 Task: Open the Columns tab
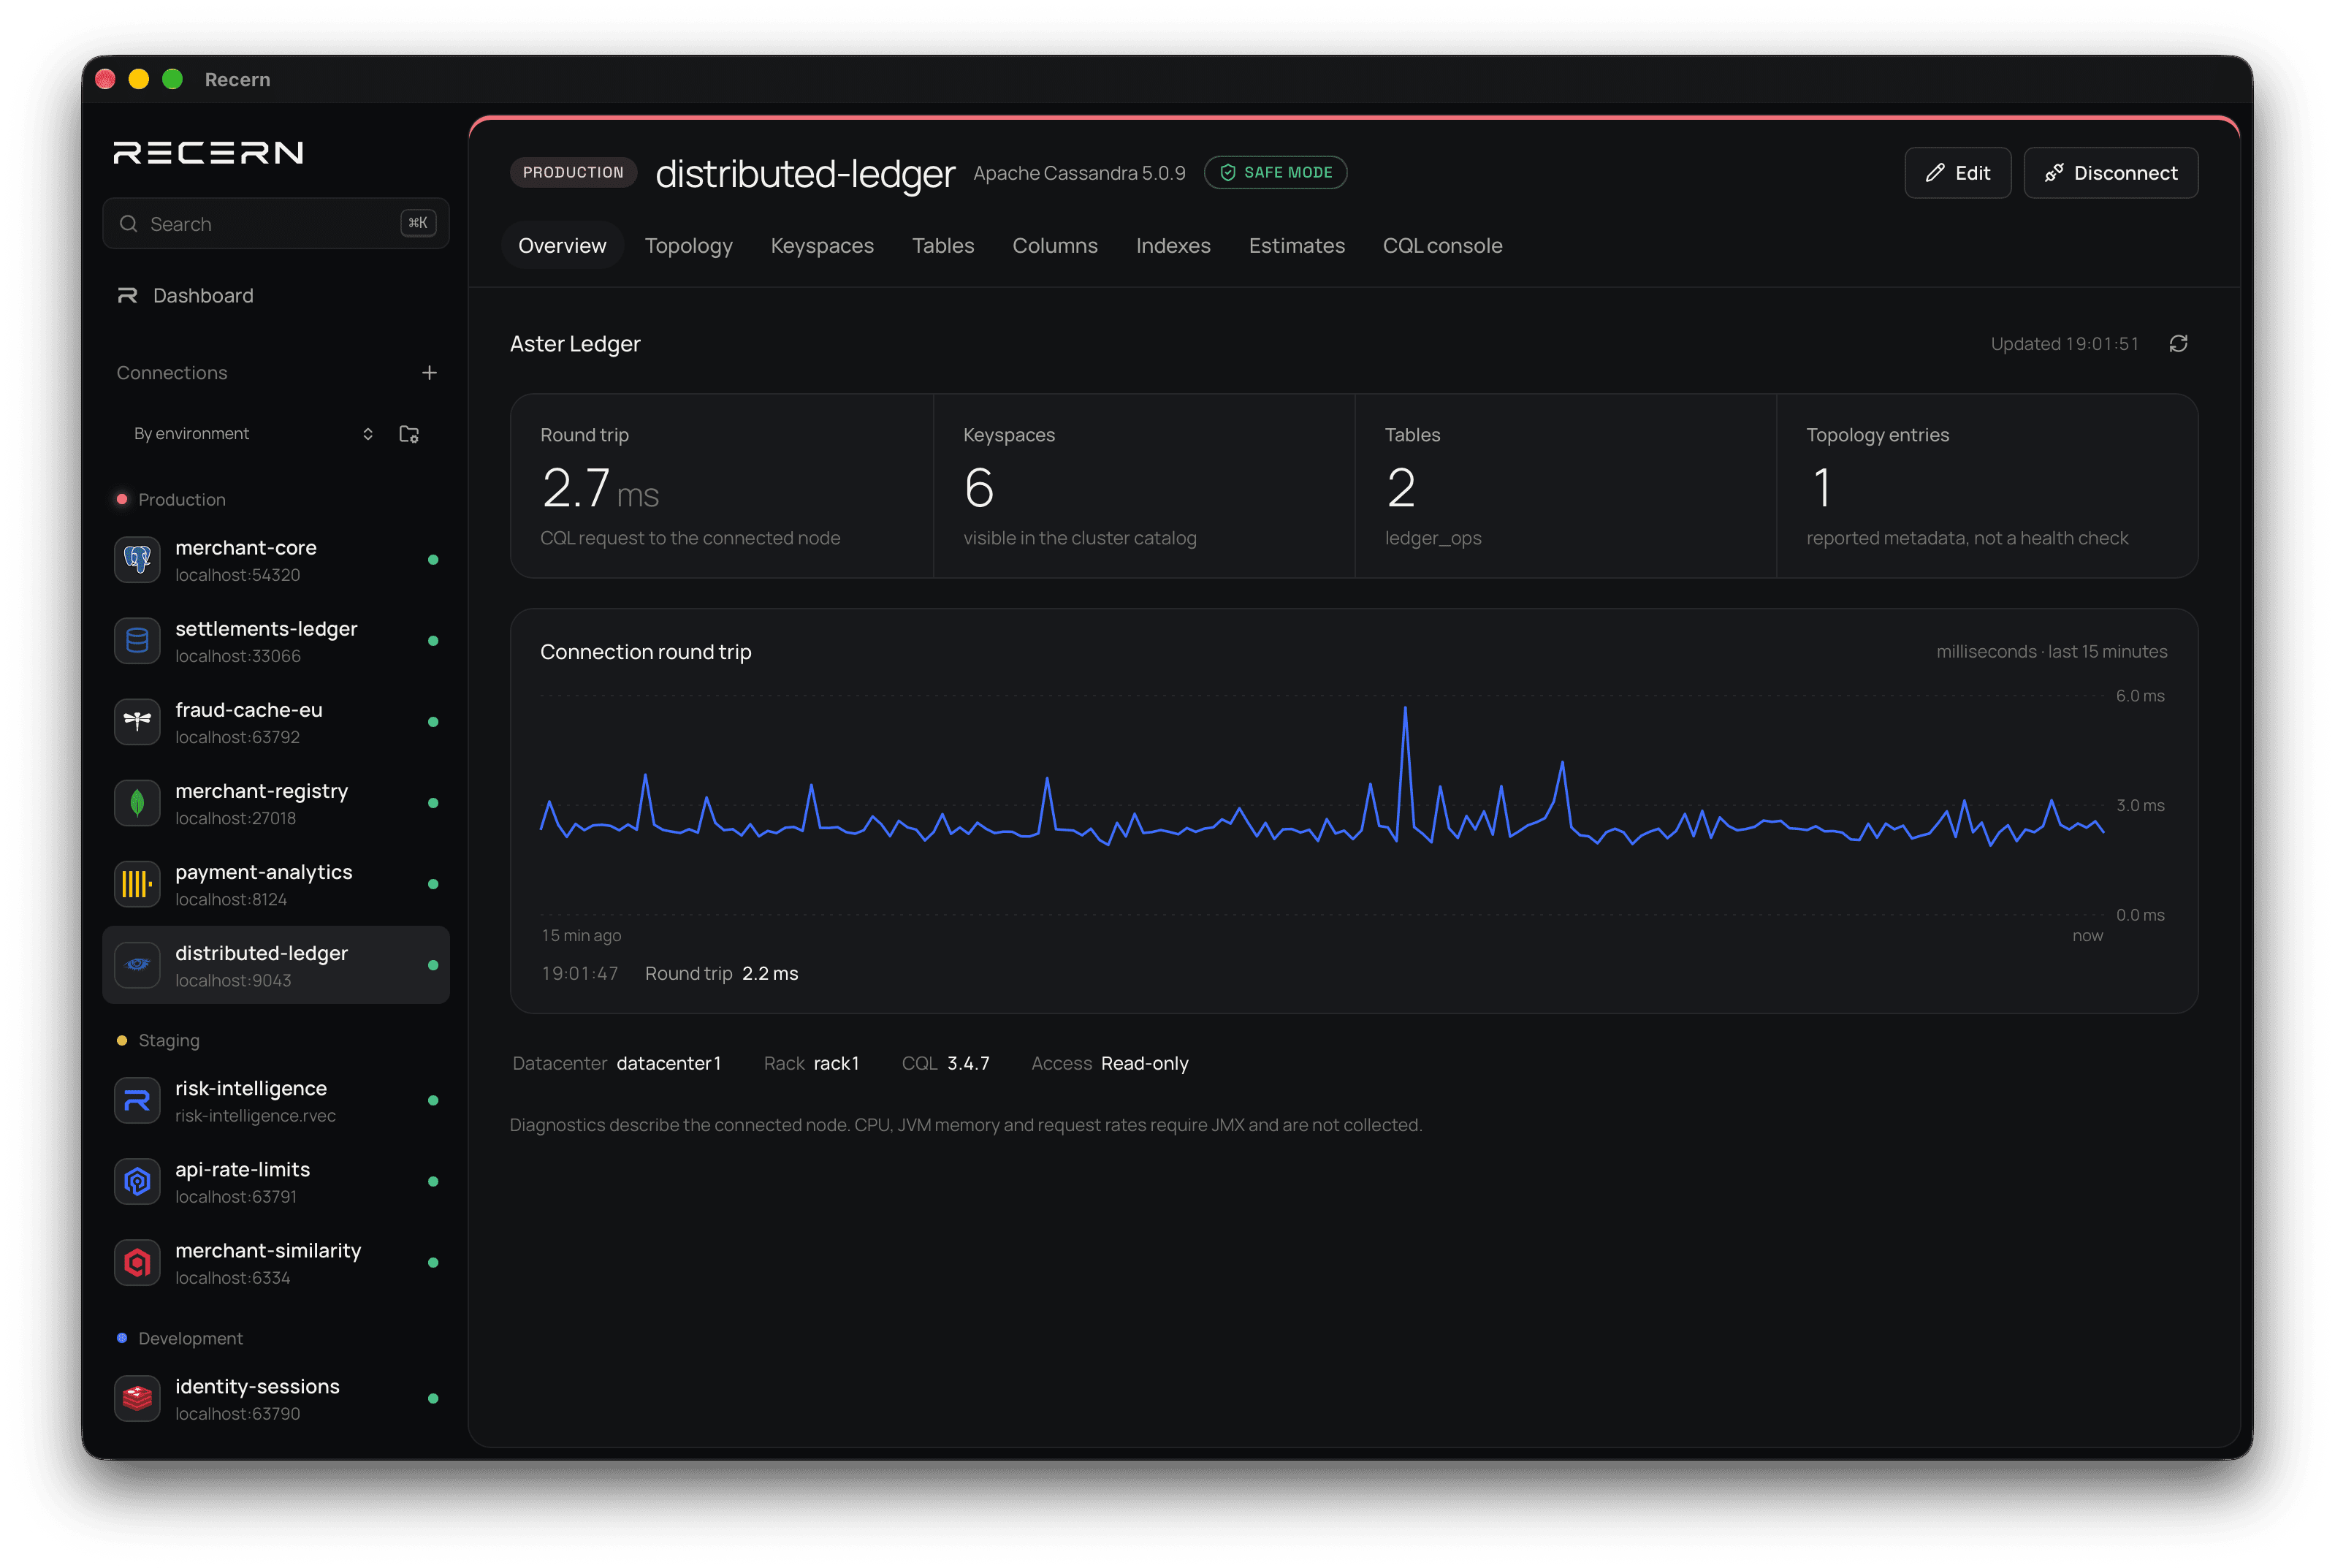1054,246
